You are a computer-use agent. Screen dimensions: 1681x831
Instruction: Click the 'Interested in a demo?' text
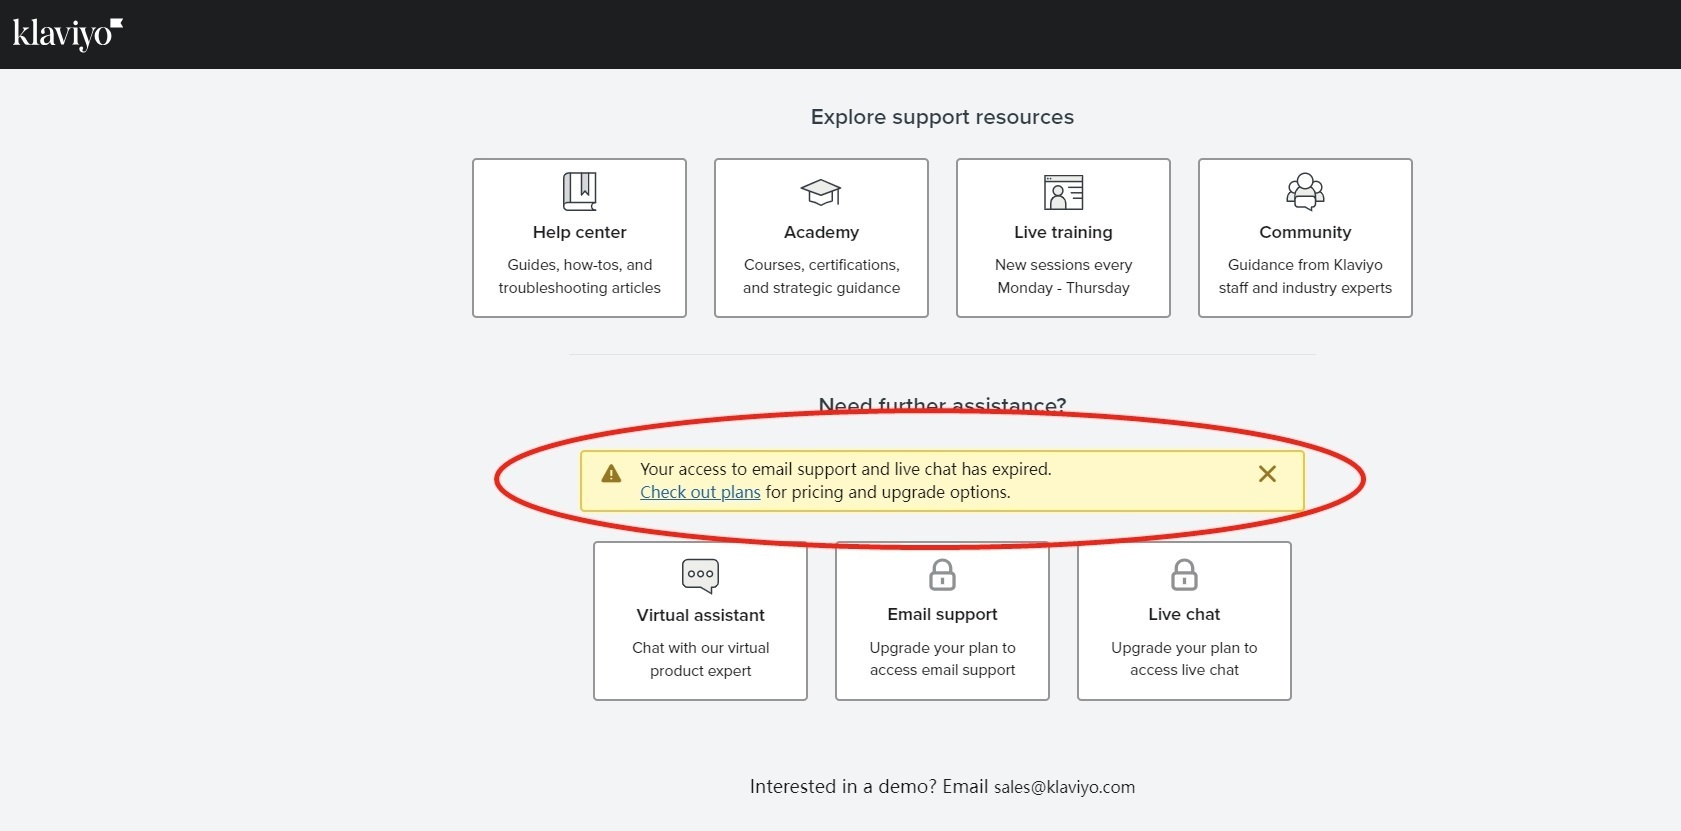point(843,787)
